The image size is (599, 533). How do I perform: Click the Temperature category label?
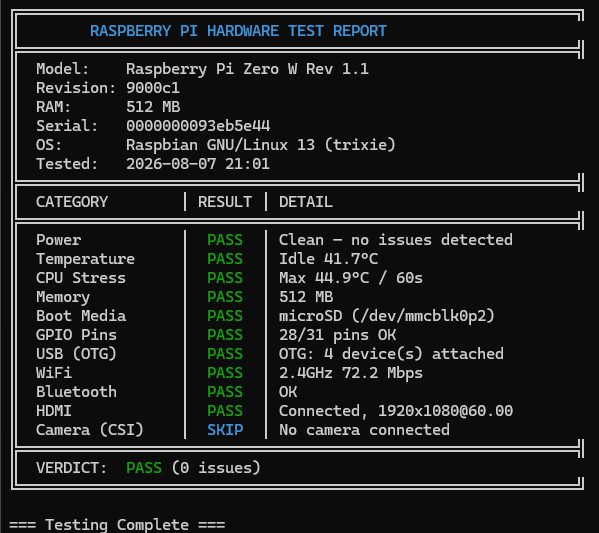86,259
